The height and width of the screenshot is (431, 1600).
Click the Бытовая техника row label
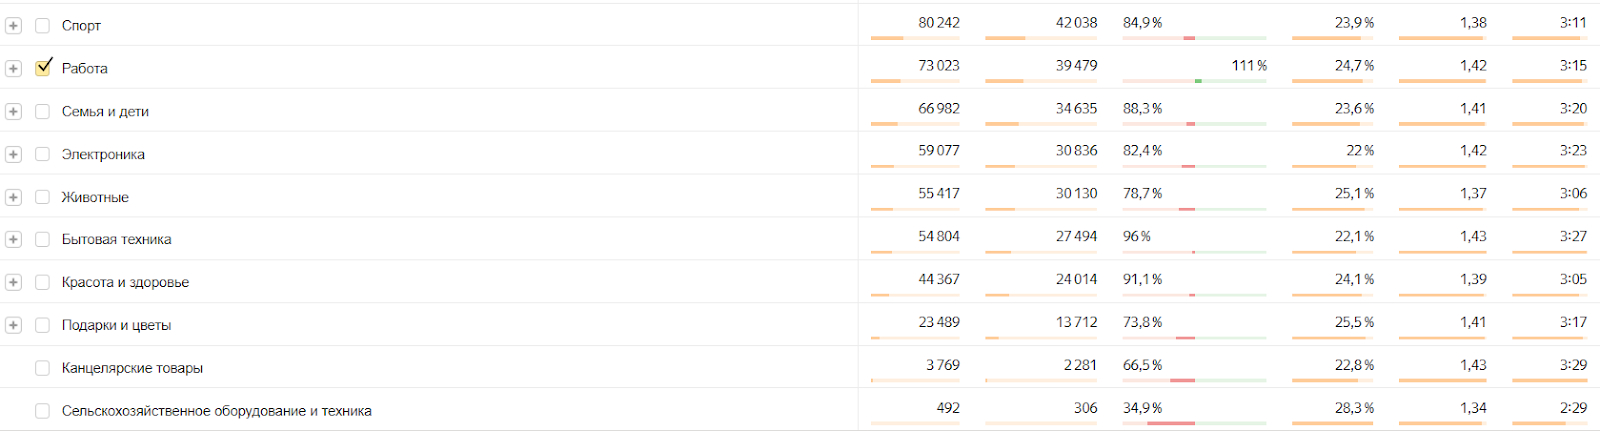coord(116,240)
